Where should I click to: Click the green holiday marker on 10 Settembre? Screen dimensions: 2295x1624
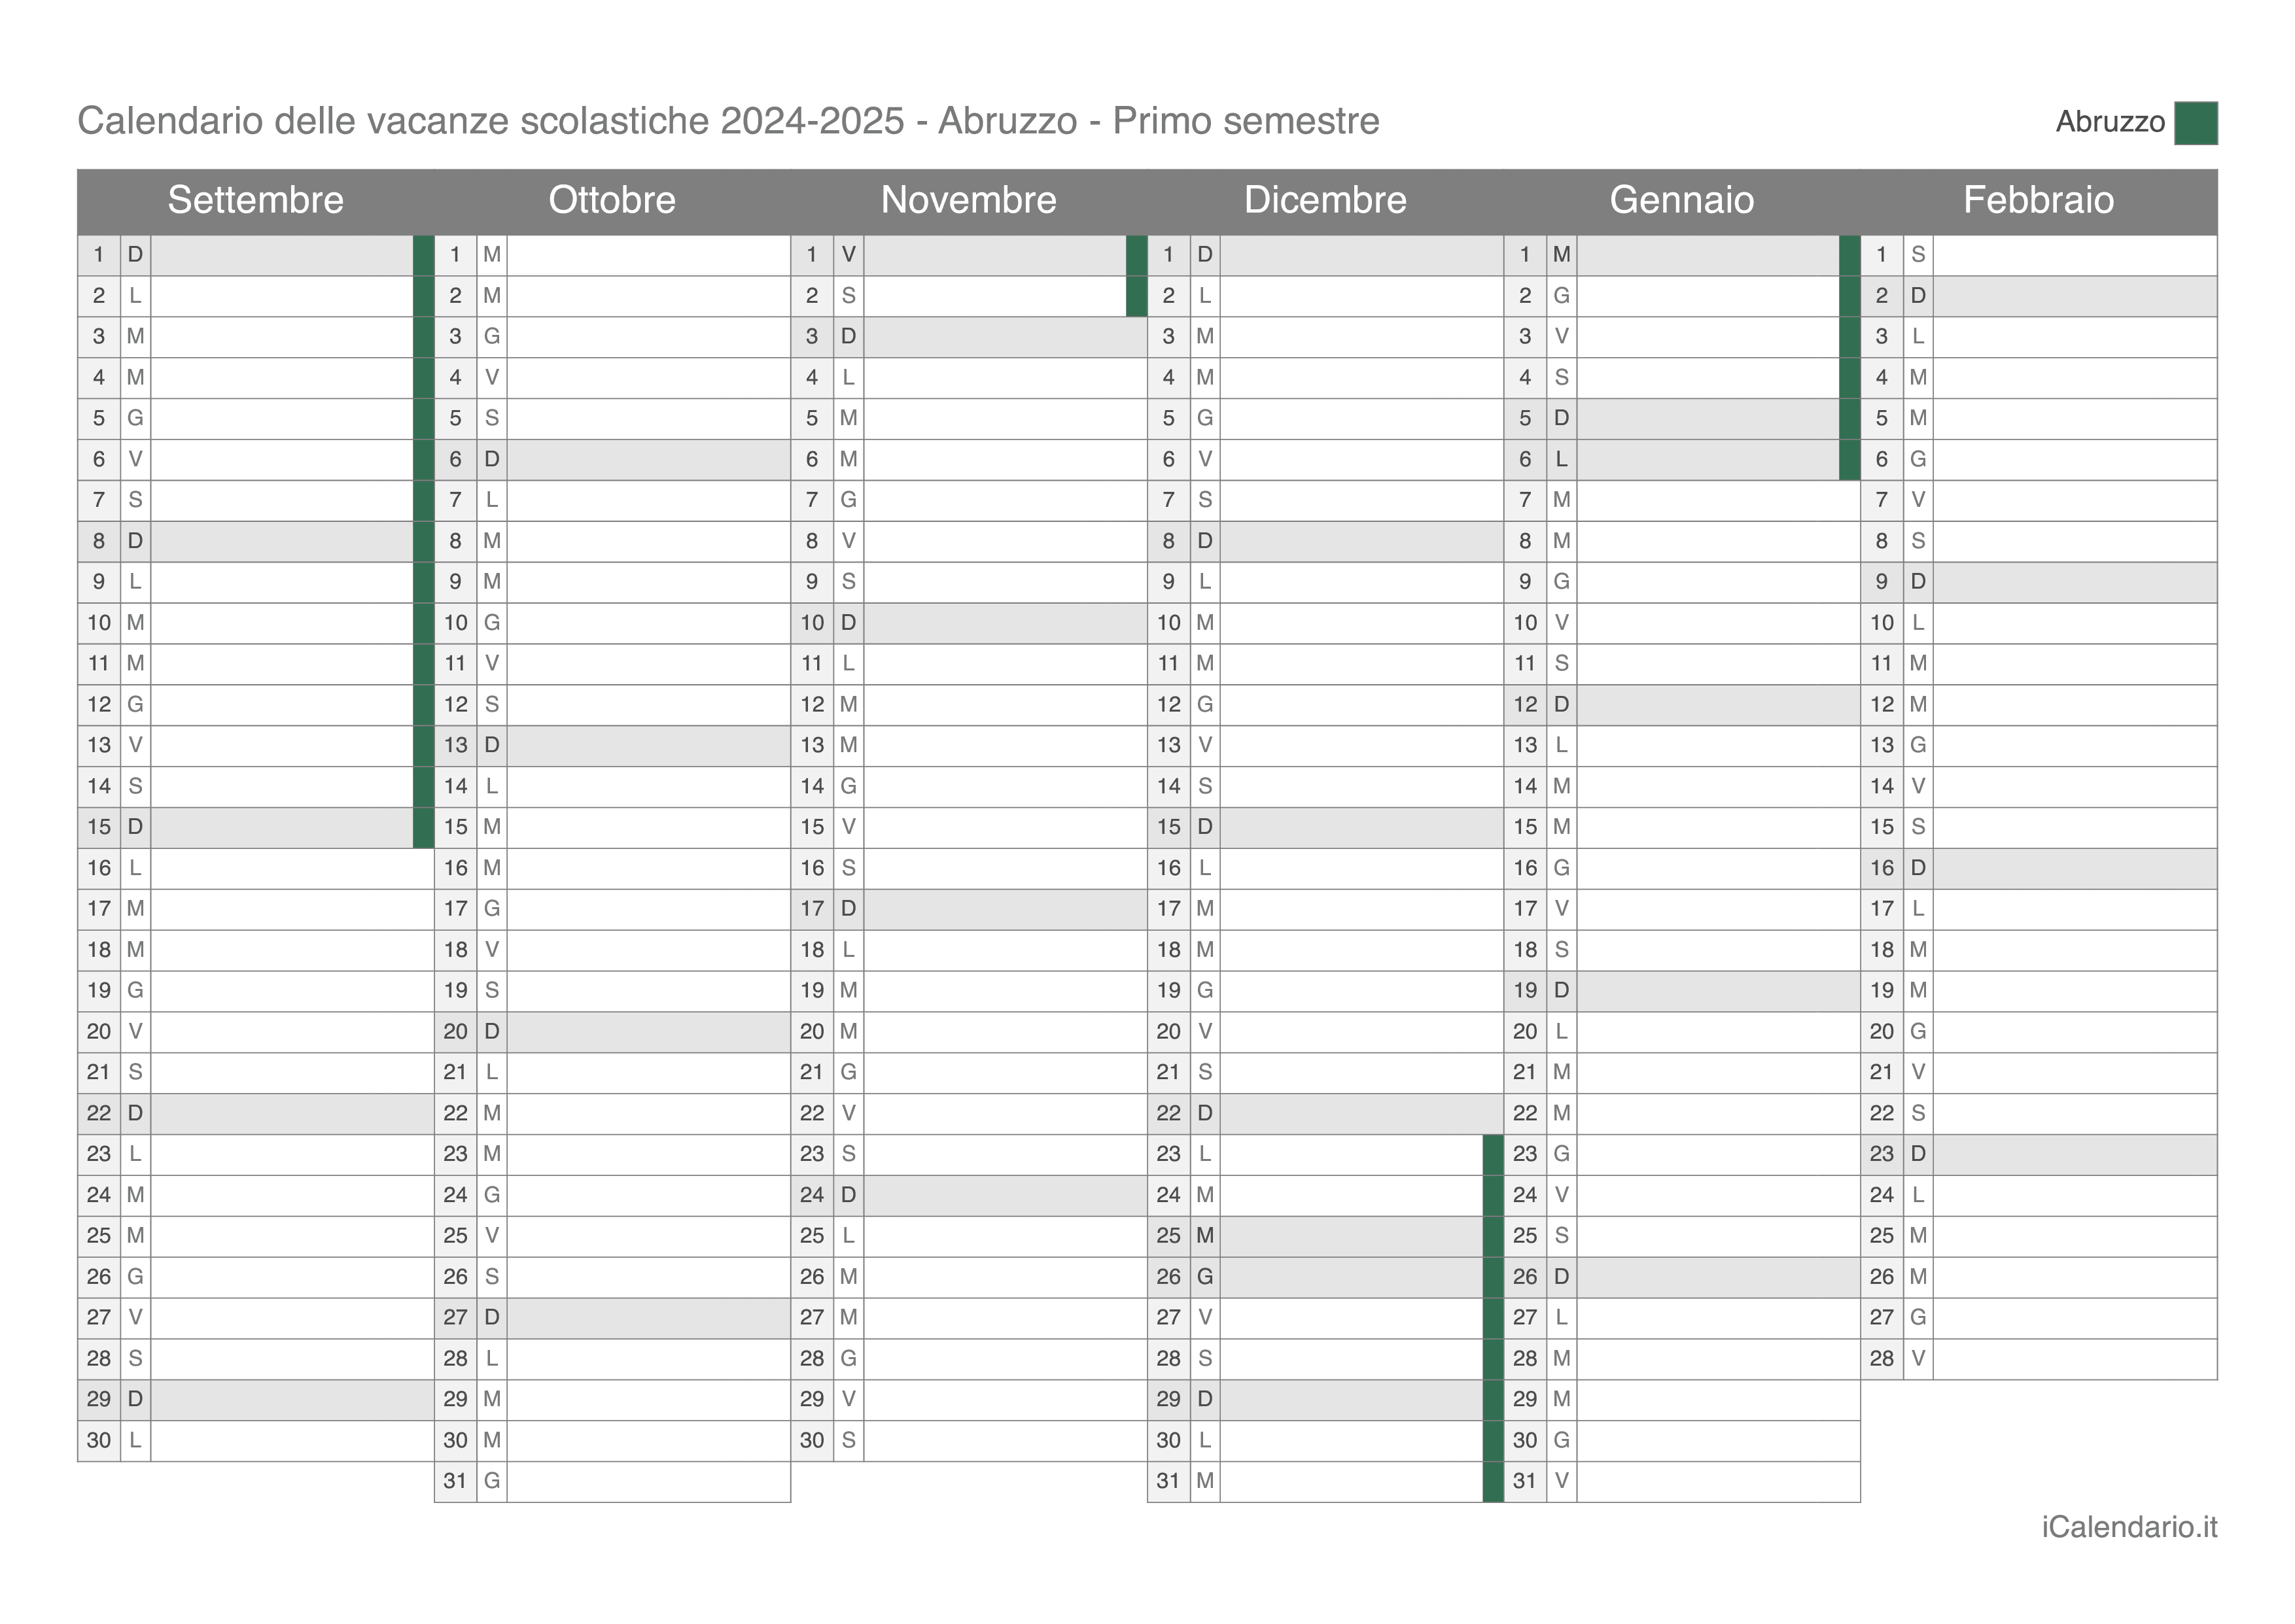point(423,623)
